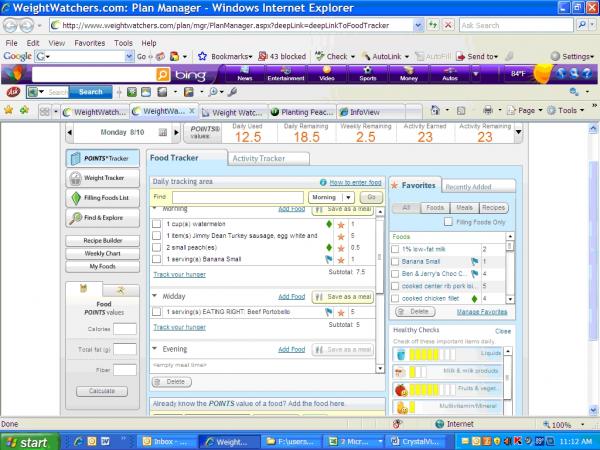Open the address bar URL dropdown
Screen dimensions: 600x450
[x=418, y=25]
